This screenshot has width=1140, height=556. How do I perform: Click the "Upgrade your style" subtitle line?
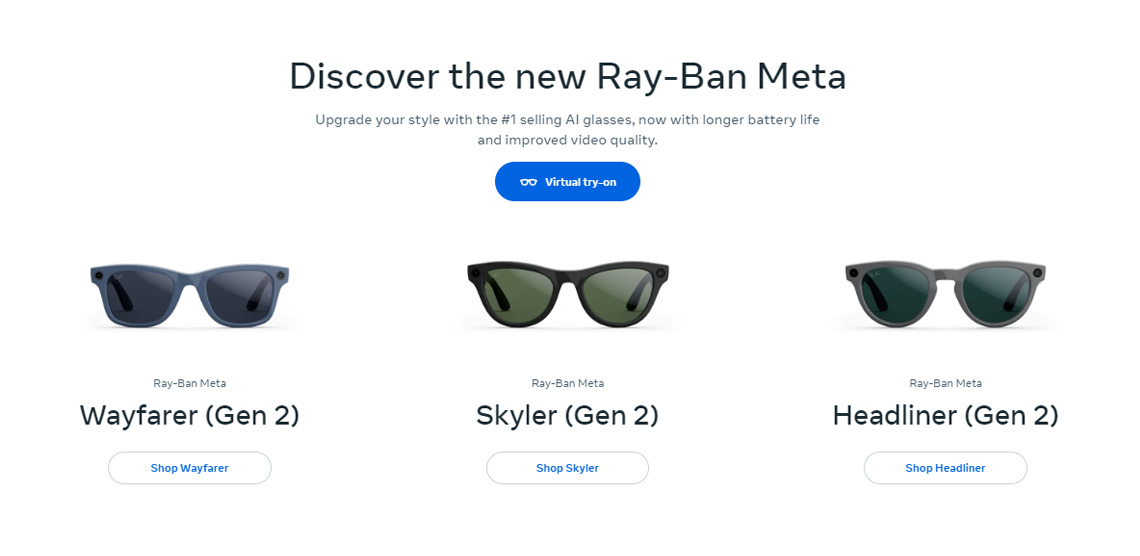coord(567,120)
